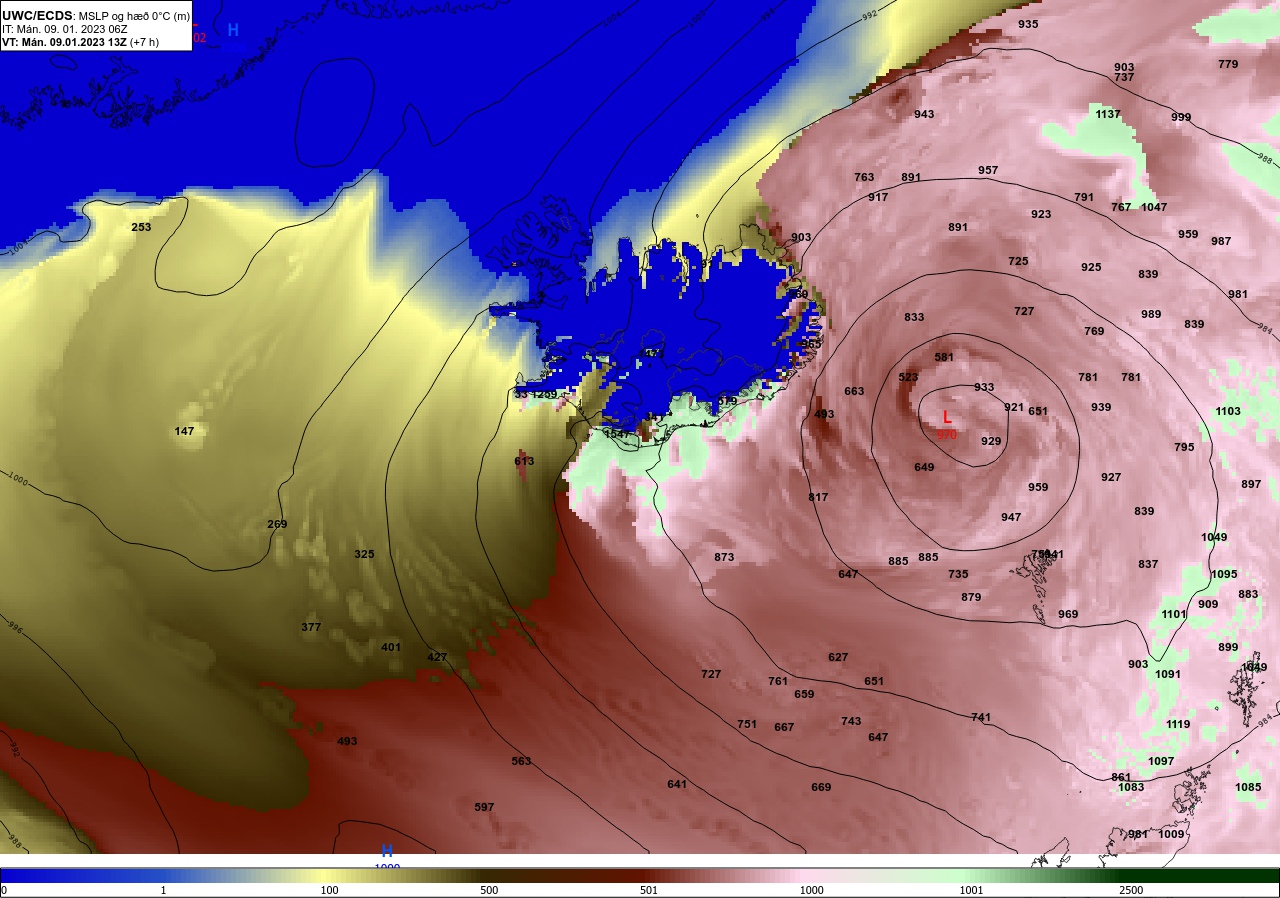Viewport: 1280px width, 898px height.
Task: Click the map value 779
Action: click(1228, 64)
